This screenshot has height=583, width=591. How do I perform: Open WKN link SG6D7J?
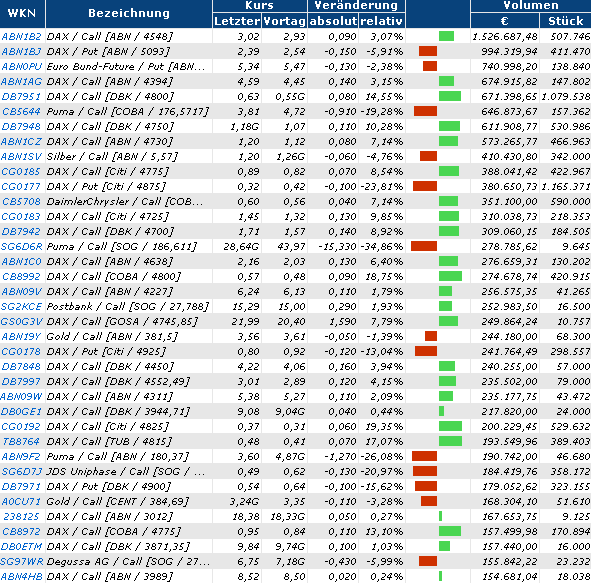(21, 471)
